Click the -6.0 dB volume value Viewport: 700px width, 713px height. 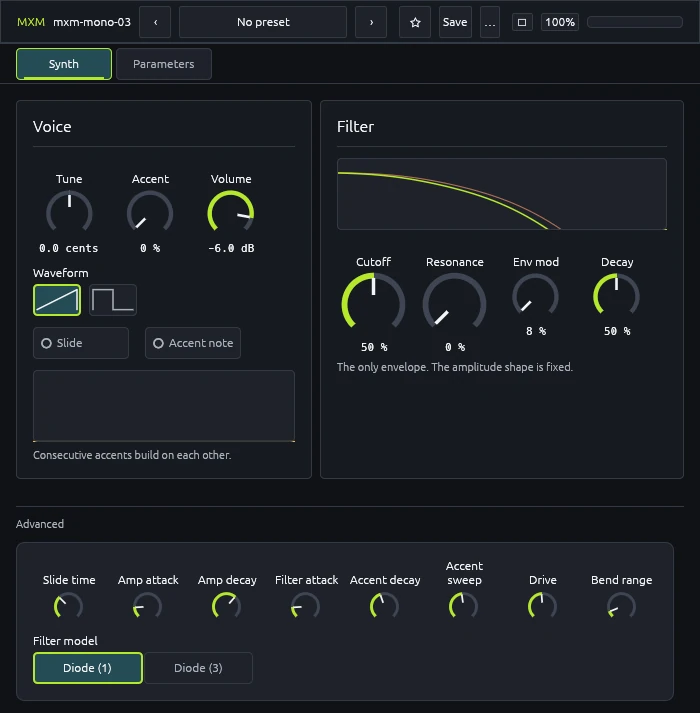click(231, 248)
